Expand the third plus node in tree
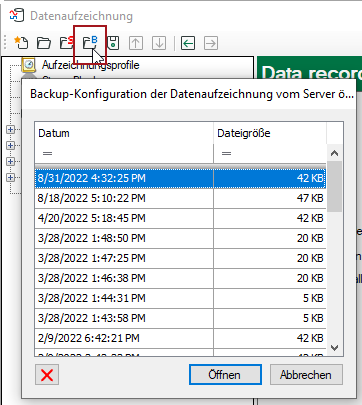Screen dimensions: 362x405 pyautogui.click(x=10, y=161)
